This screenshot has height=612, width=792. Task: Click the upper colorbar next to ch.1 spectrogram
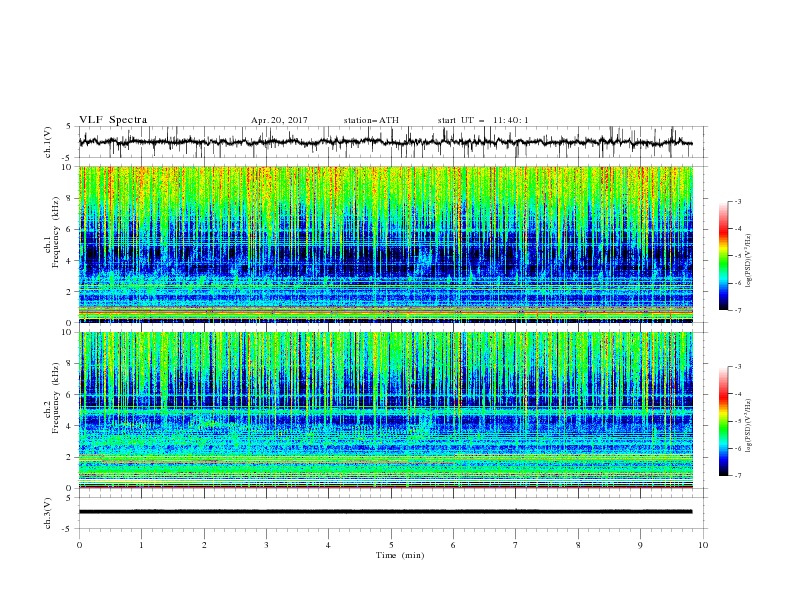pyautogui.click(x=724, y=255)
